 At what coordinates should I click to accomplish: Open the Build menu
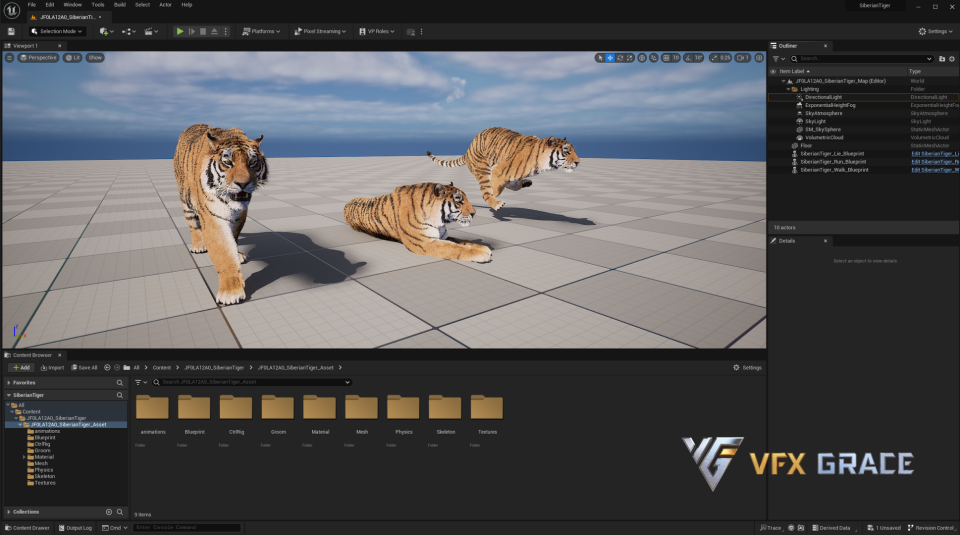click(x=120, y=4)
